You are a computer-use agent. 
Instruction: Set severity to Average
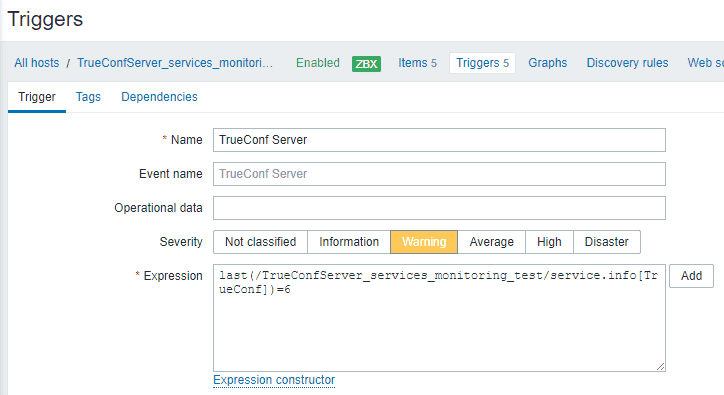click(492, 242)
